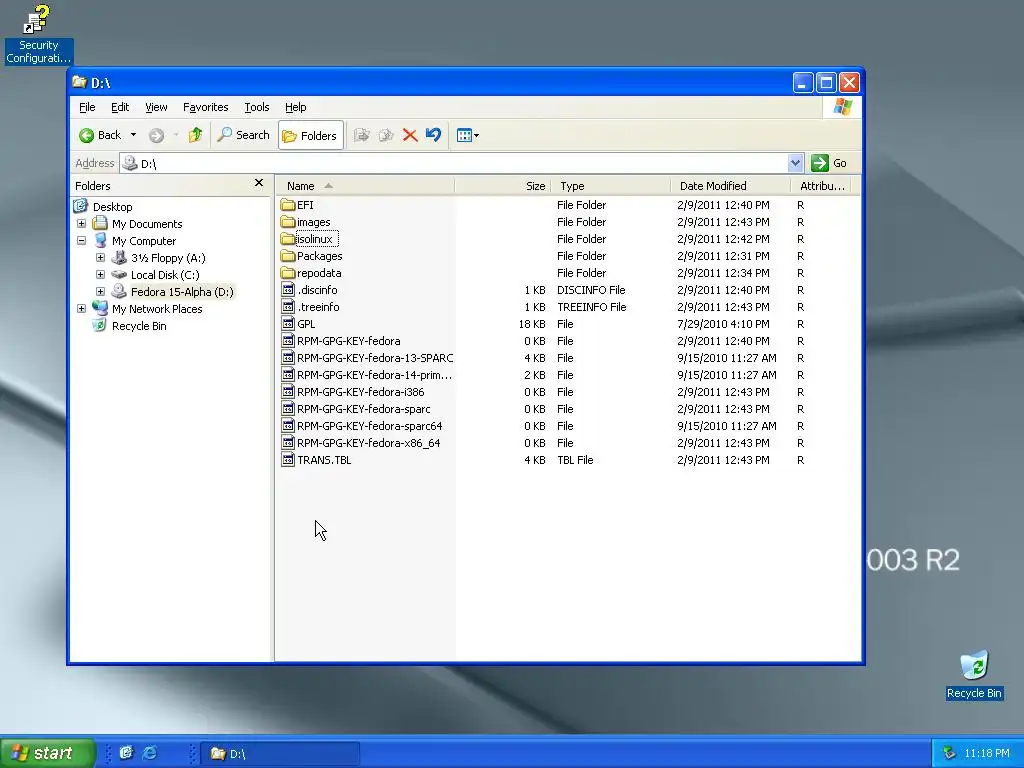The width and height of the screenshot is (1024, 768).
Task: Select the .discinfo file icon
Action: click(288, 290)
